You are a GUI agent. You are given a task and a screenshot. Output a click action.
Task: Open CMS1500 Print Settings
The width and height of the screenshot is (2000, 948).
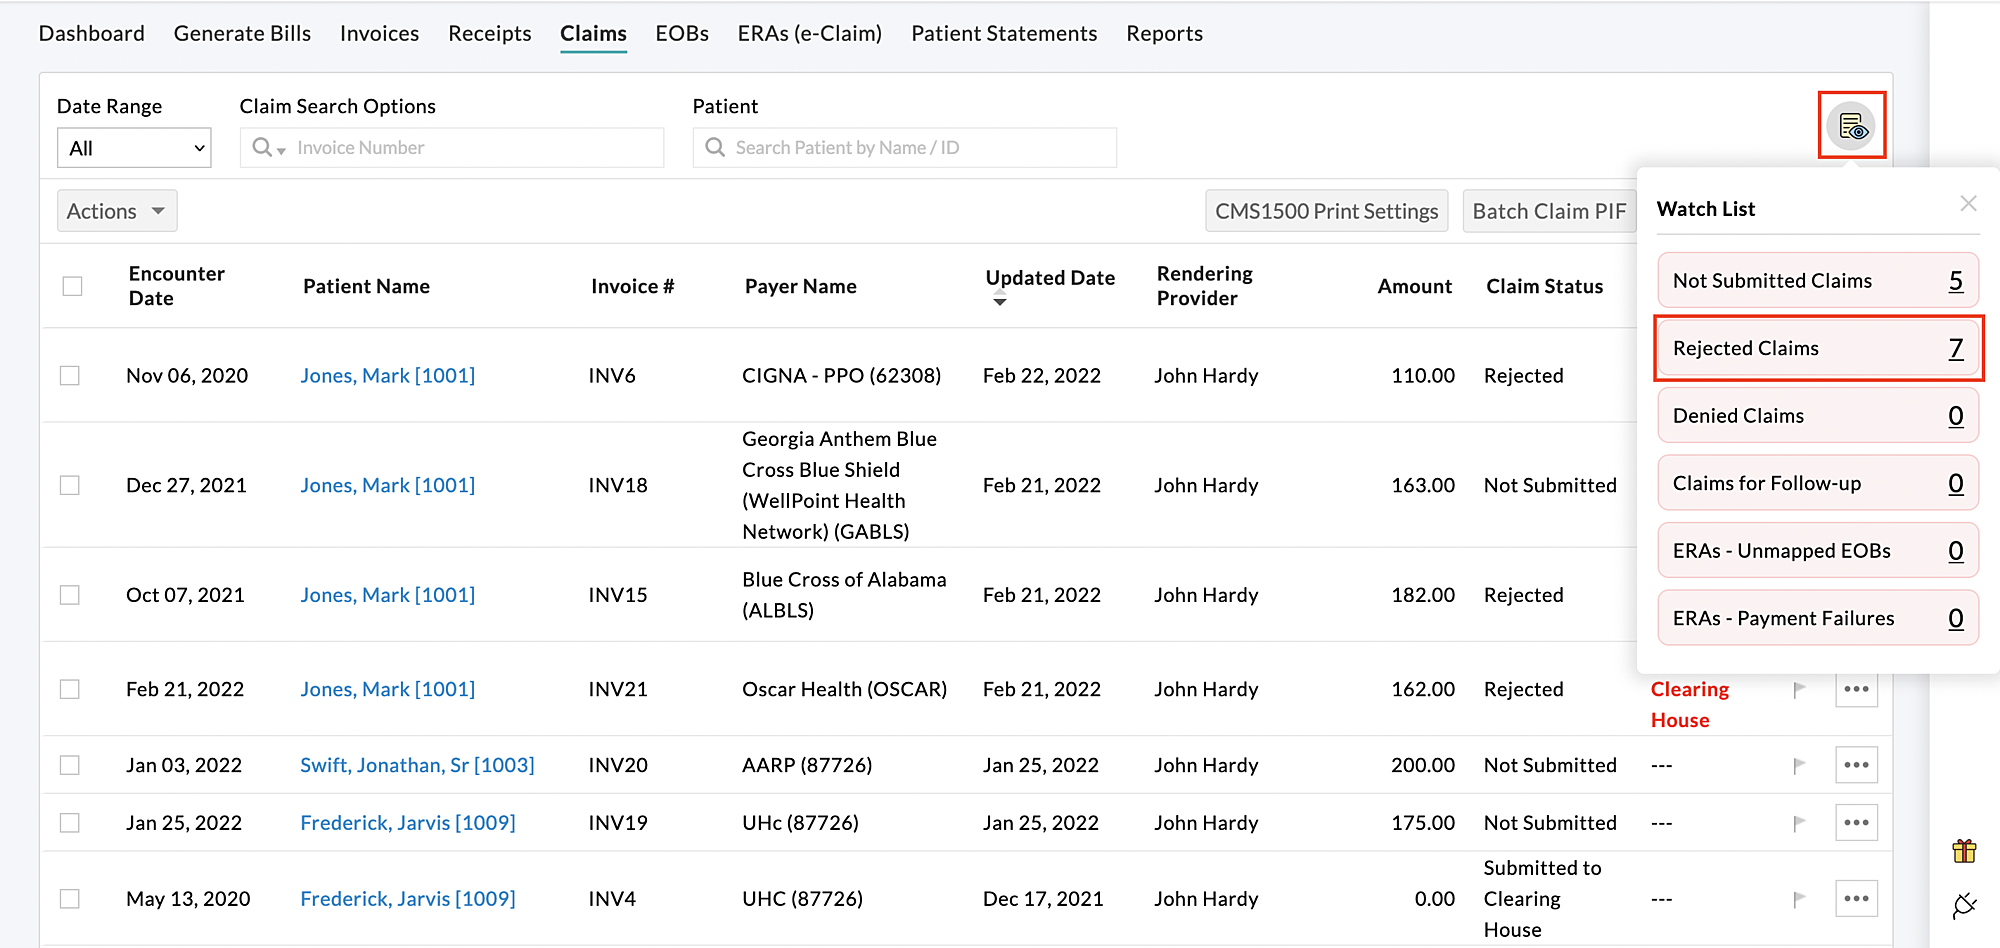point(1326,210)
